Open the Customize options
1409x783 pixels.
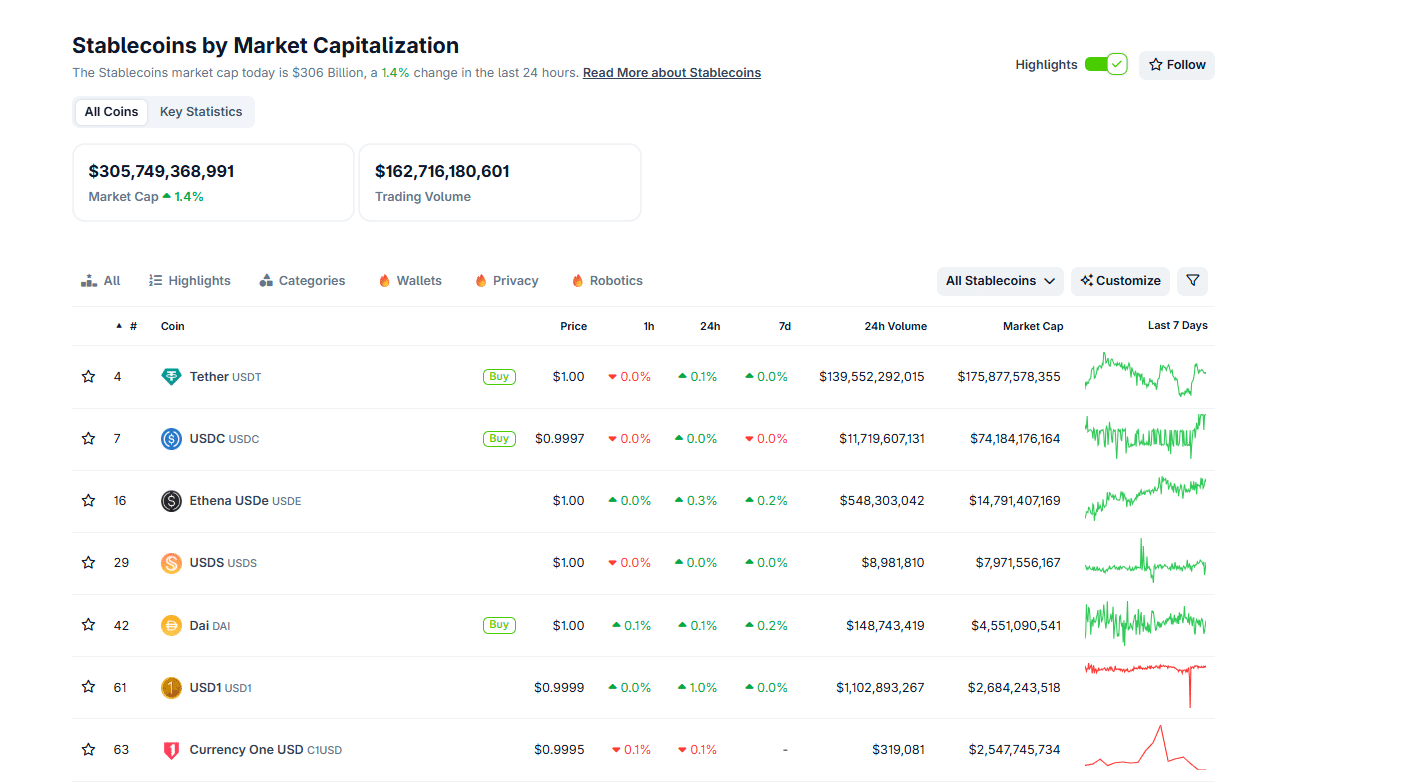click(x=1120, y=281)
